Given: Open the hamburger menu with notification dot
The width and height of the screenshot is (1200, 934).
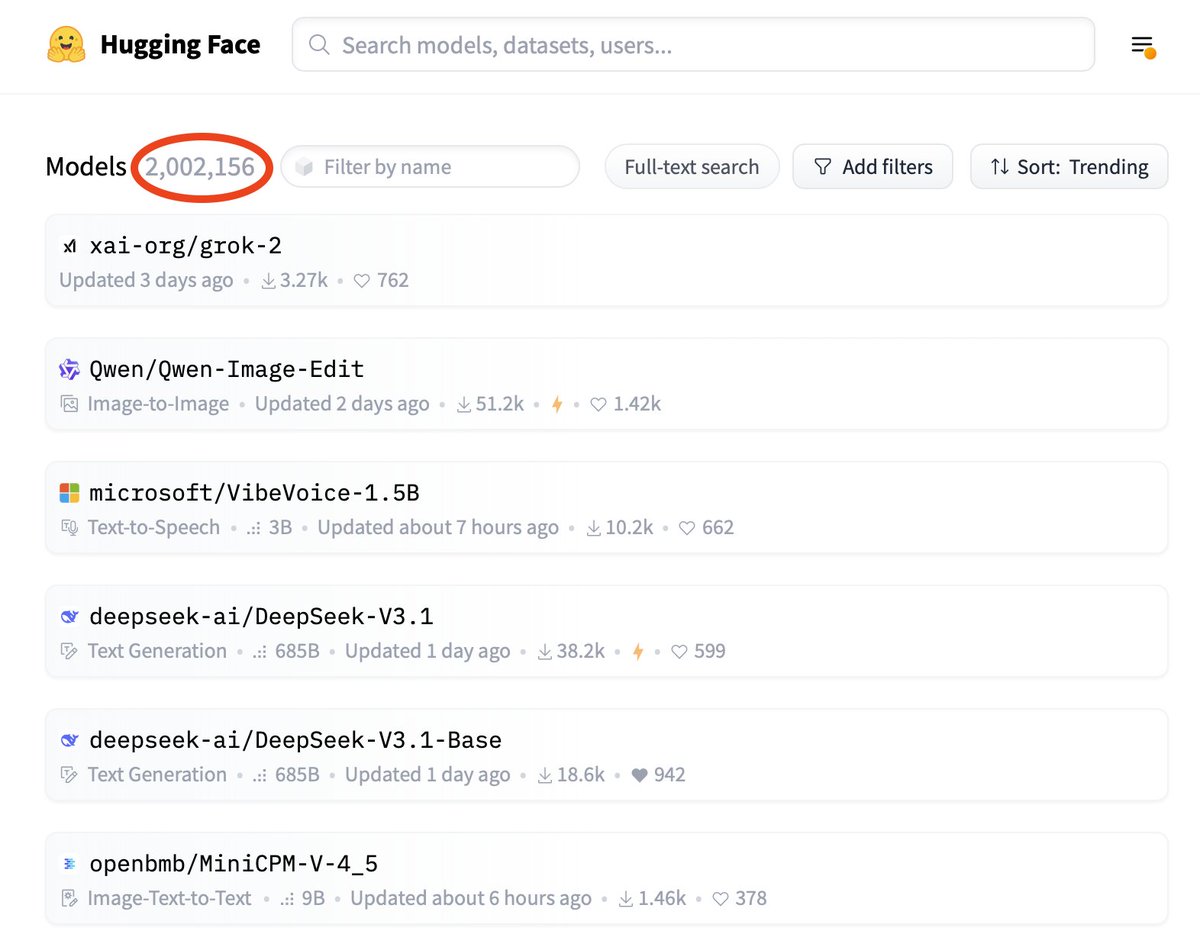Looking at the screenshot, I should tap(1142, 46).
